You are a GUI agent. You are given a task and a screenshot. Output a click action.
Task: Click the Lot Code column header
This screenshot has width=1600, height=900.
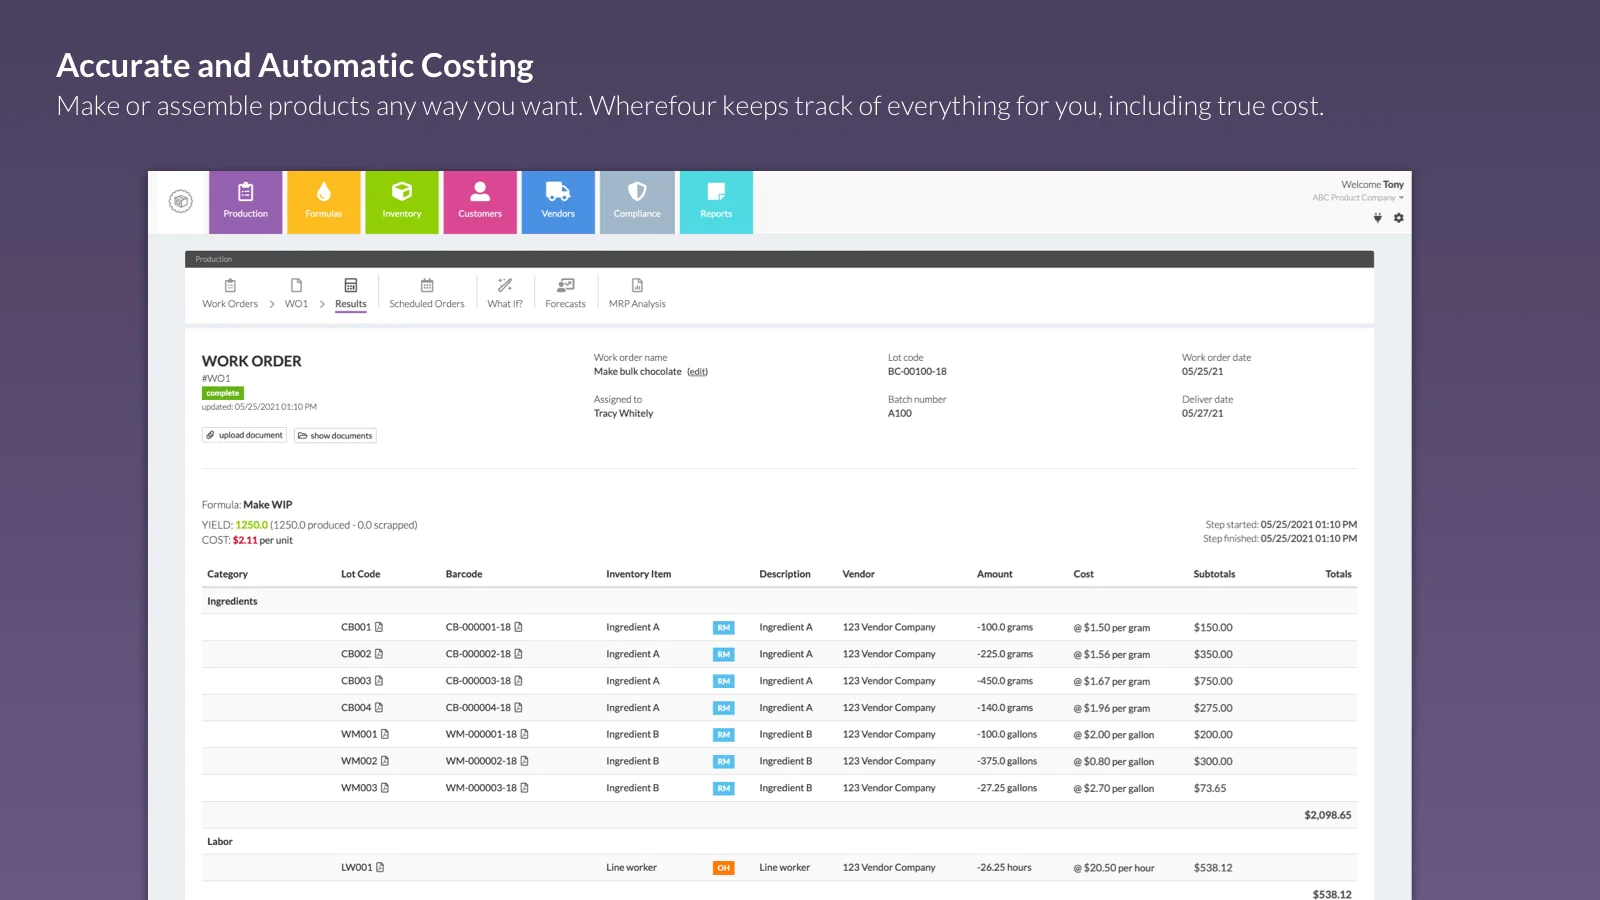click(x=360, y=574)
